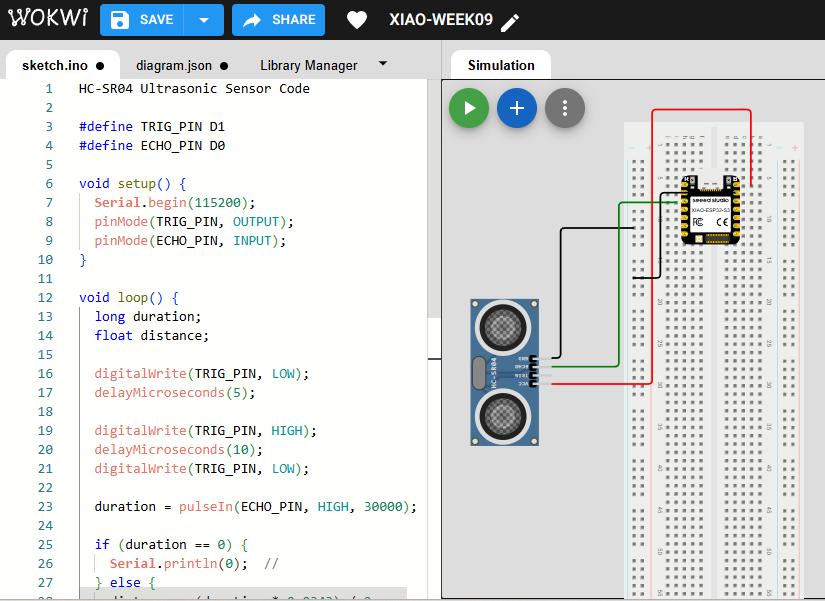This screenshot has height=601, width=825.
Task: Select the XIAO ESP32 board on the breadboard
Action: 710,209
